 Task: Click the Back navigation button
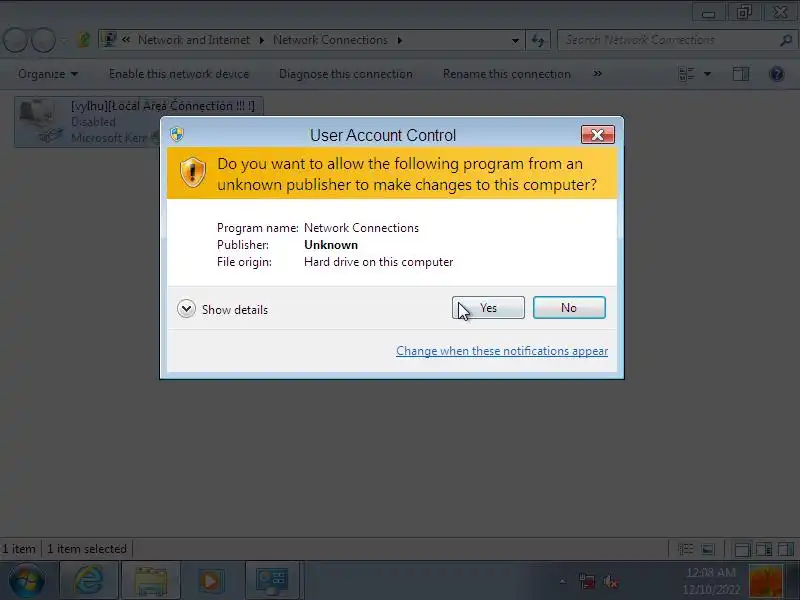[15, 40]
